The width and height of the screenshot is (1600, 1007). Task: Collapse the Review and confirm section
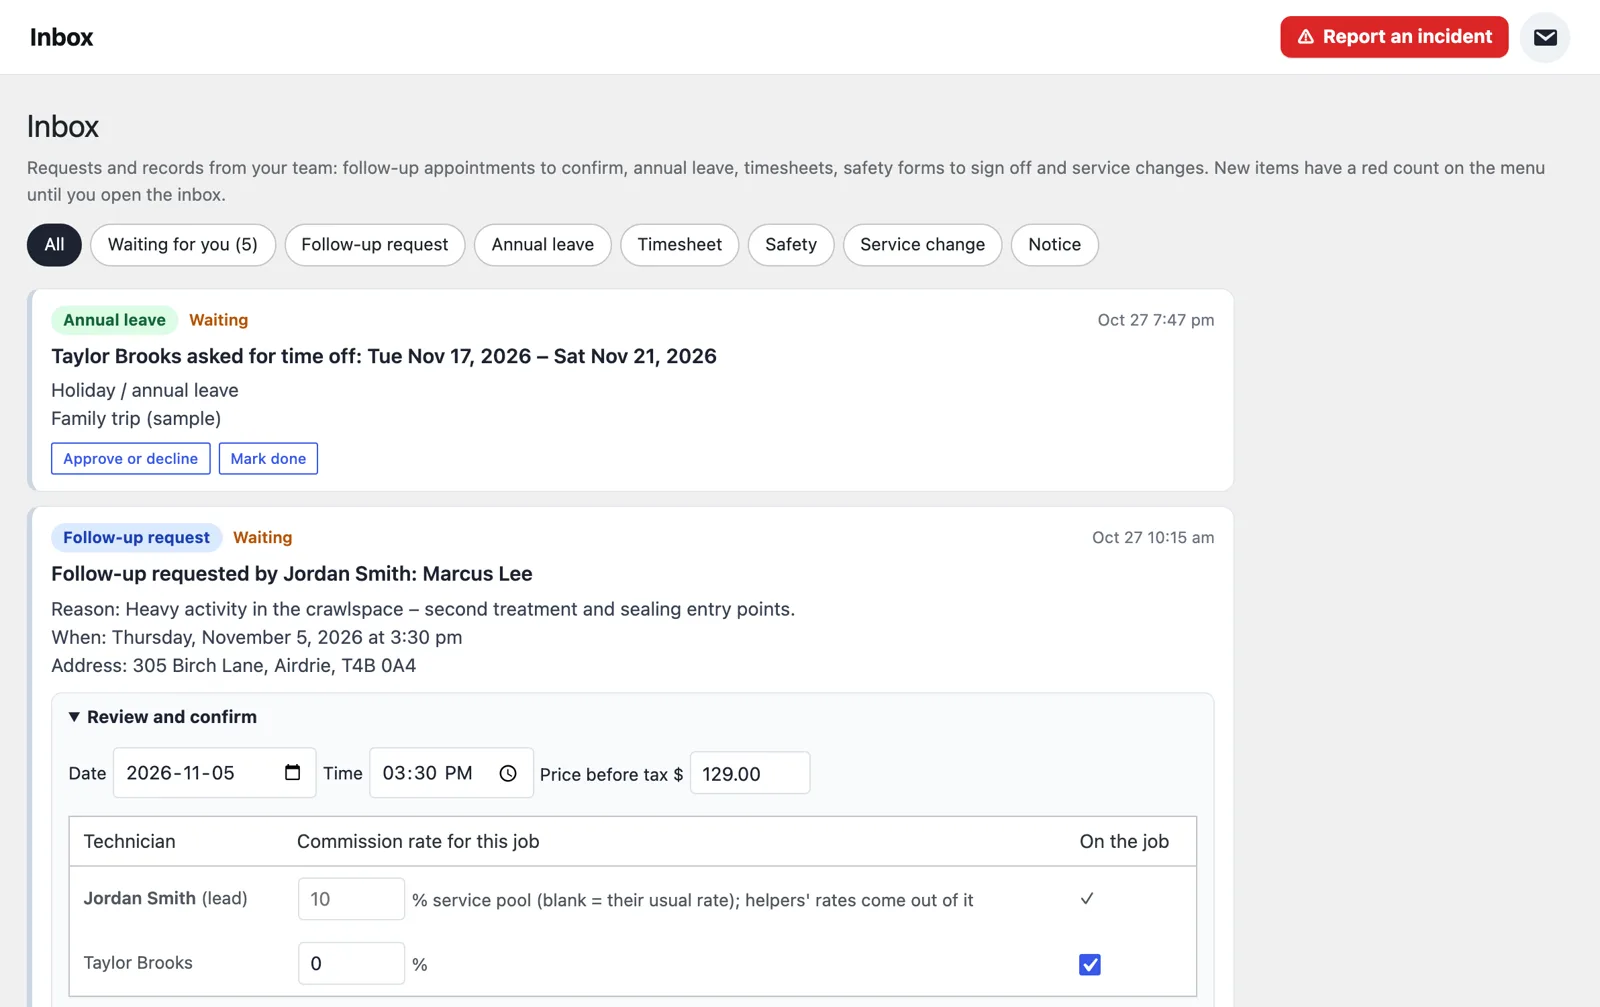coord(163,717)
